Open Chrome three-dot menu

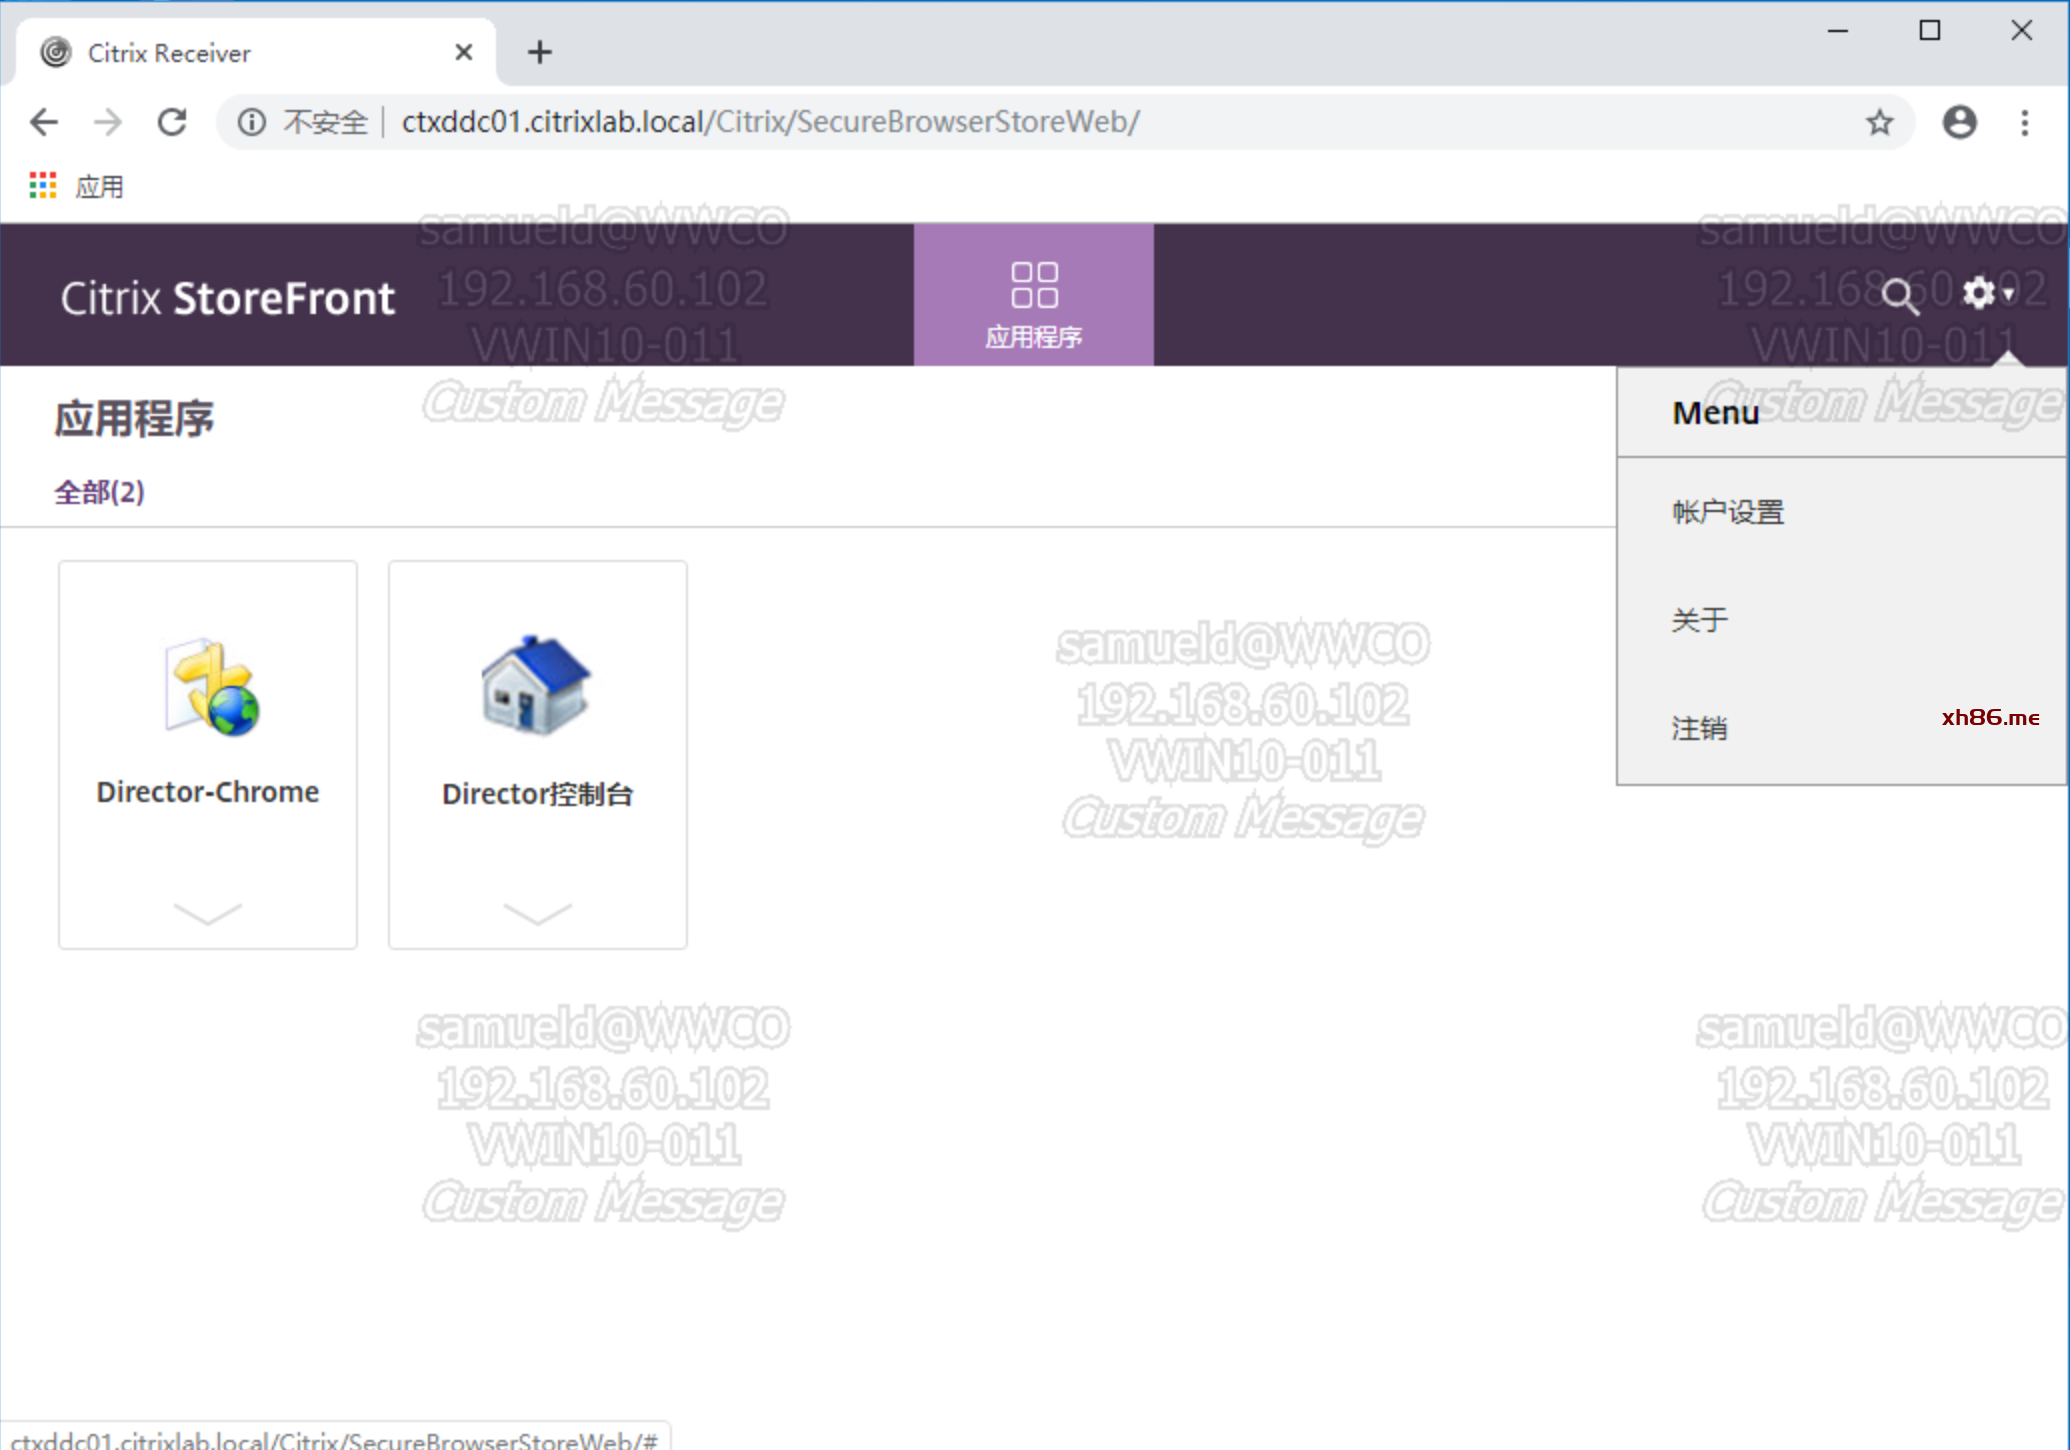(2025, 122)
